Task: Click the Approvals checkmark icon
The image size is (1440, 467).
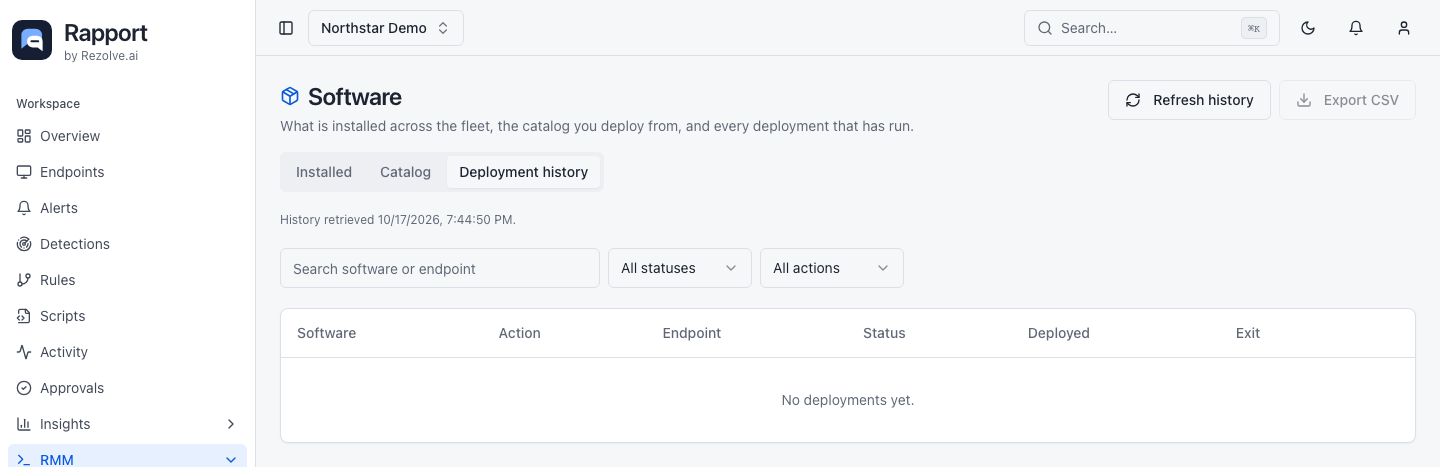Action: [24, 388]
